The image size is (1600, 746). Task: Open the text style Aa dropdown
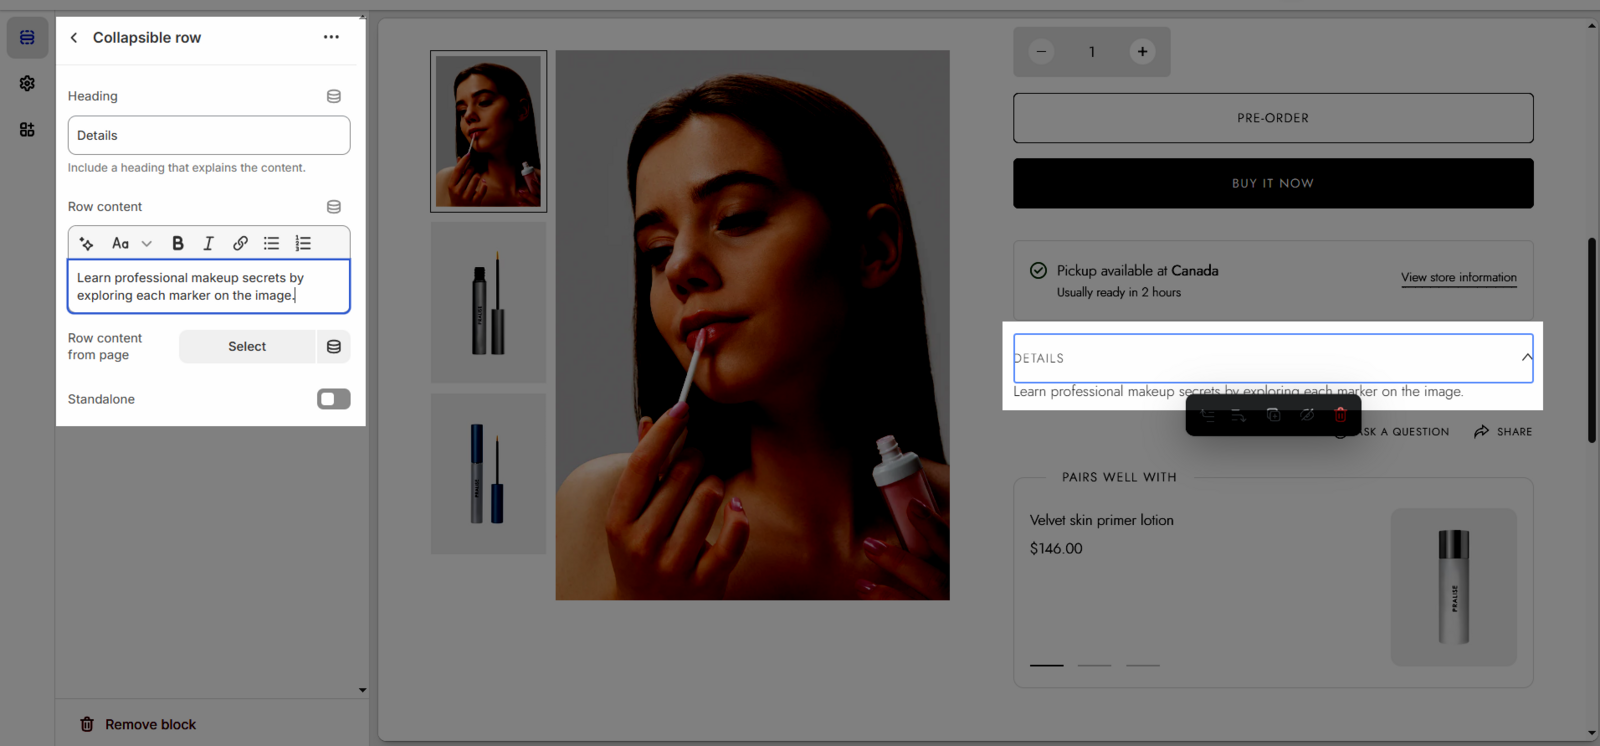[131, 243]
